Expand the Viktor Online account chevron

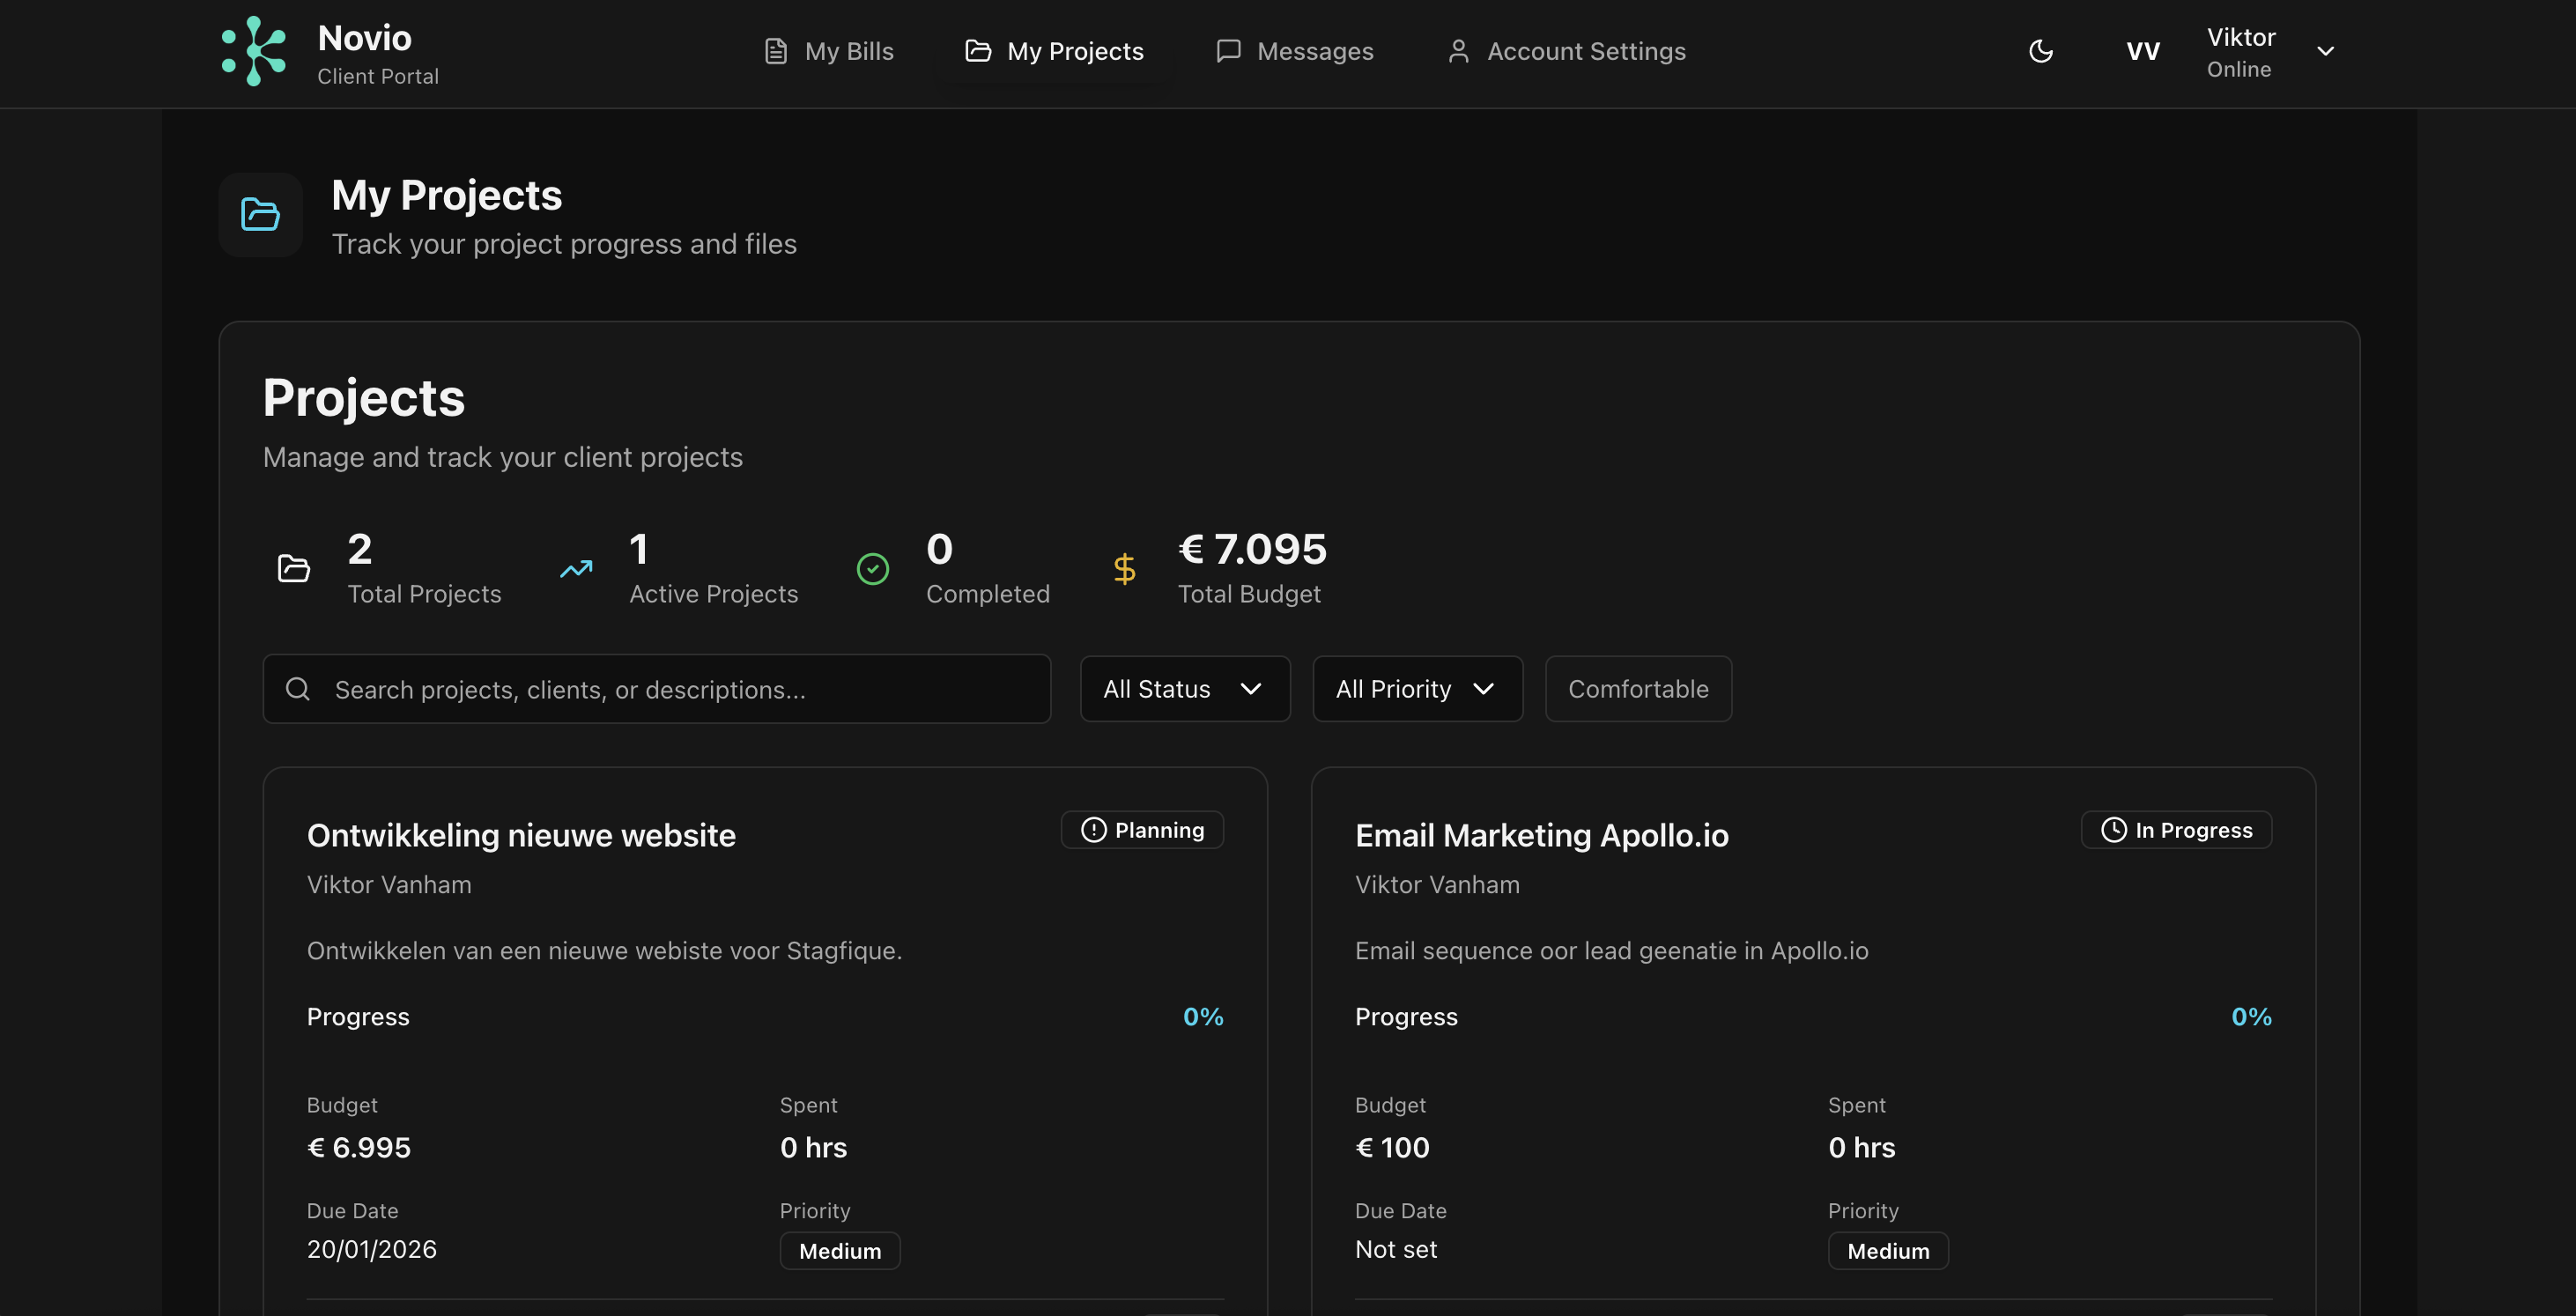click(2327, 51)
